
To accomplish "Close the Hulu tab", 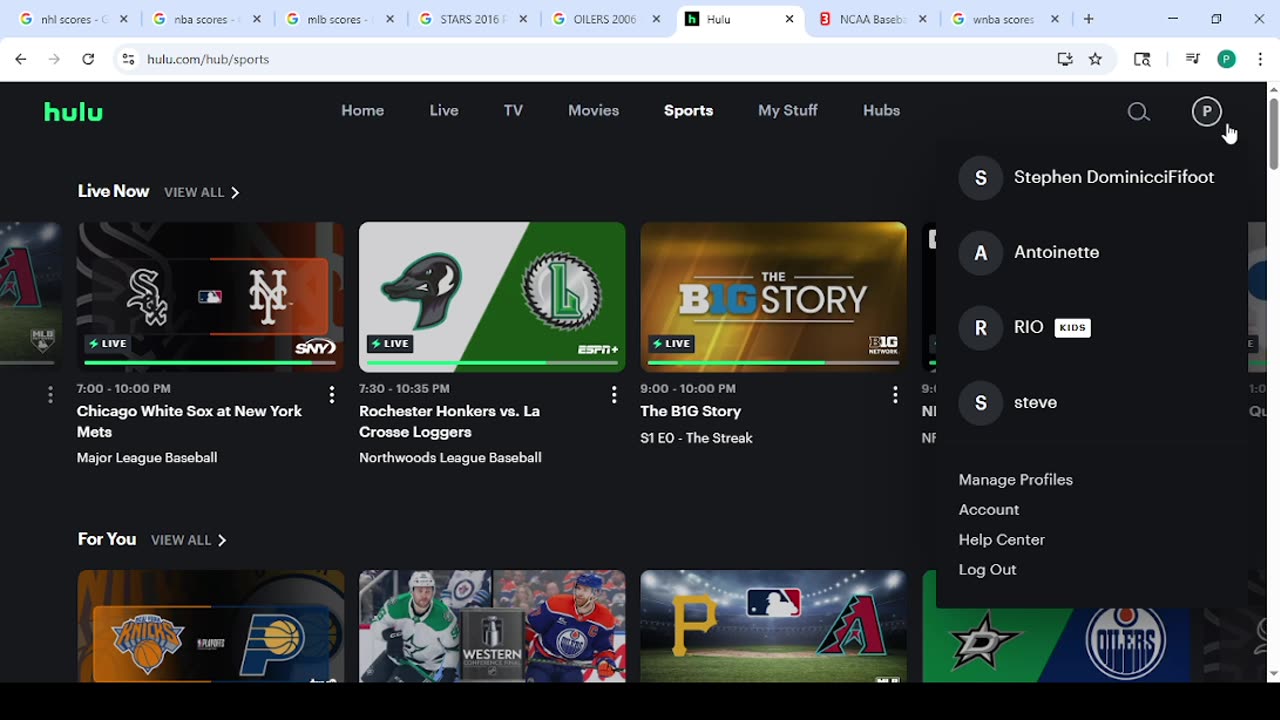I will point(789,19).
